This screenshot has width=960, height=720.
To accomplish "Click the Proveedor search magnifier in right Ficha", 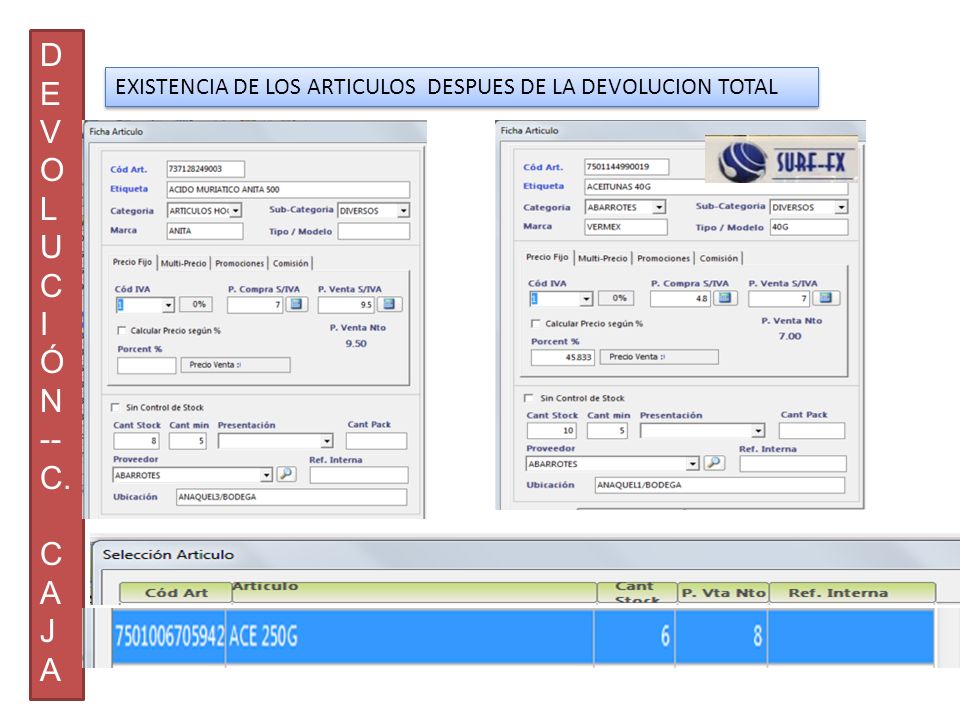I will click(x=714, y=463).
